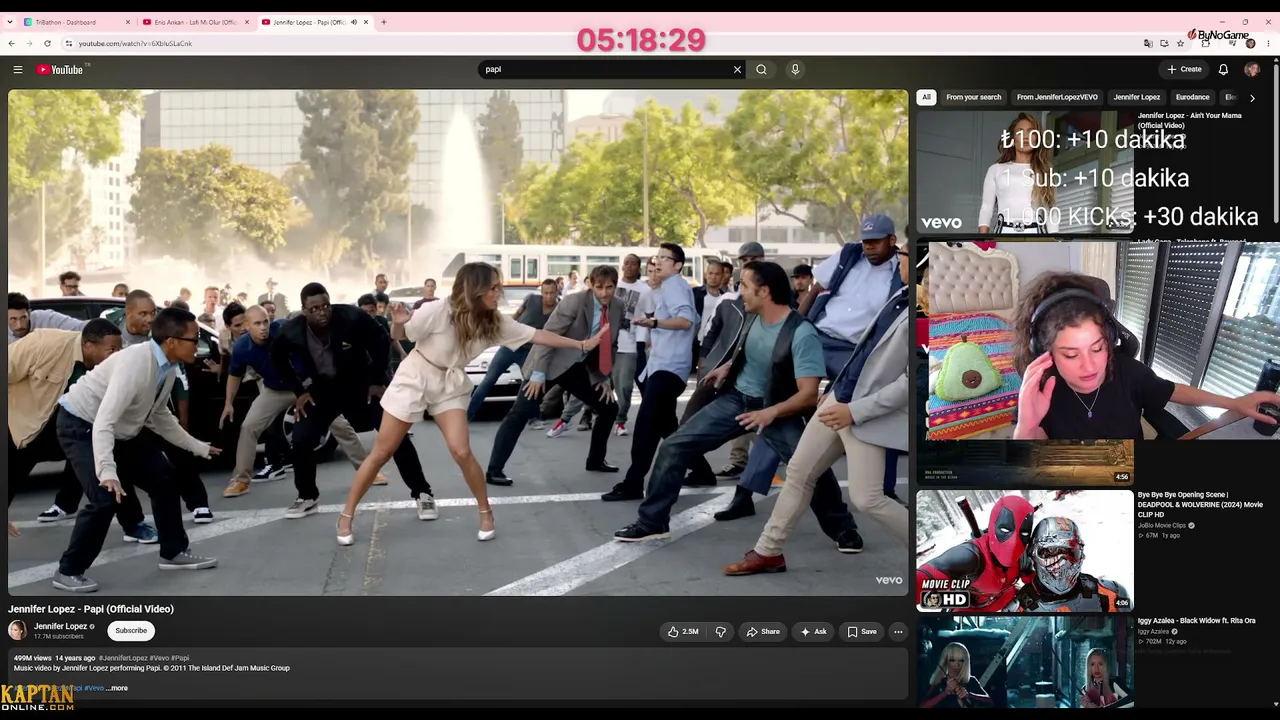The height and width of the screenshot is (720, 1280).
Task: Open the Jennifer Lopez channel avatar
Action: (18, 630)
